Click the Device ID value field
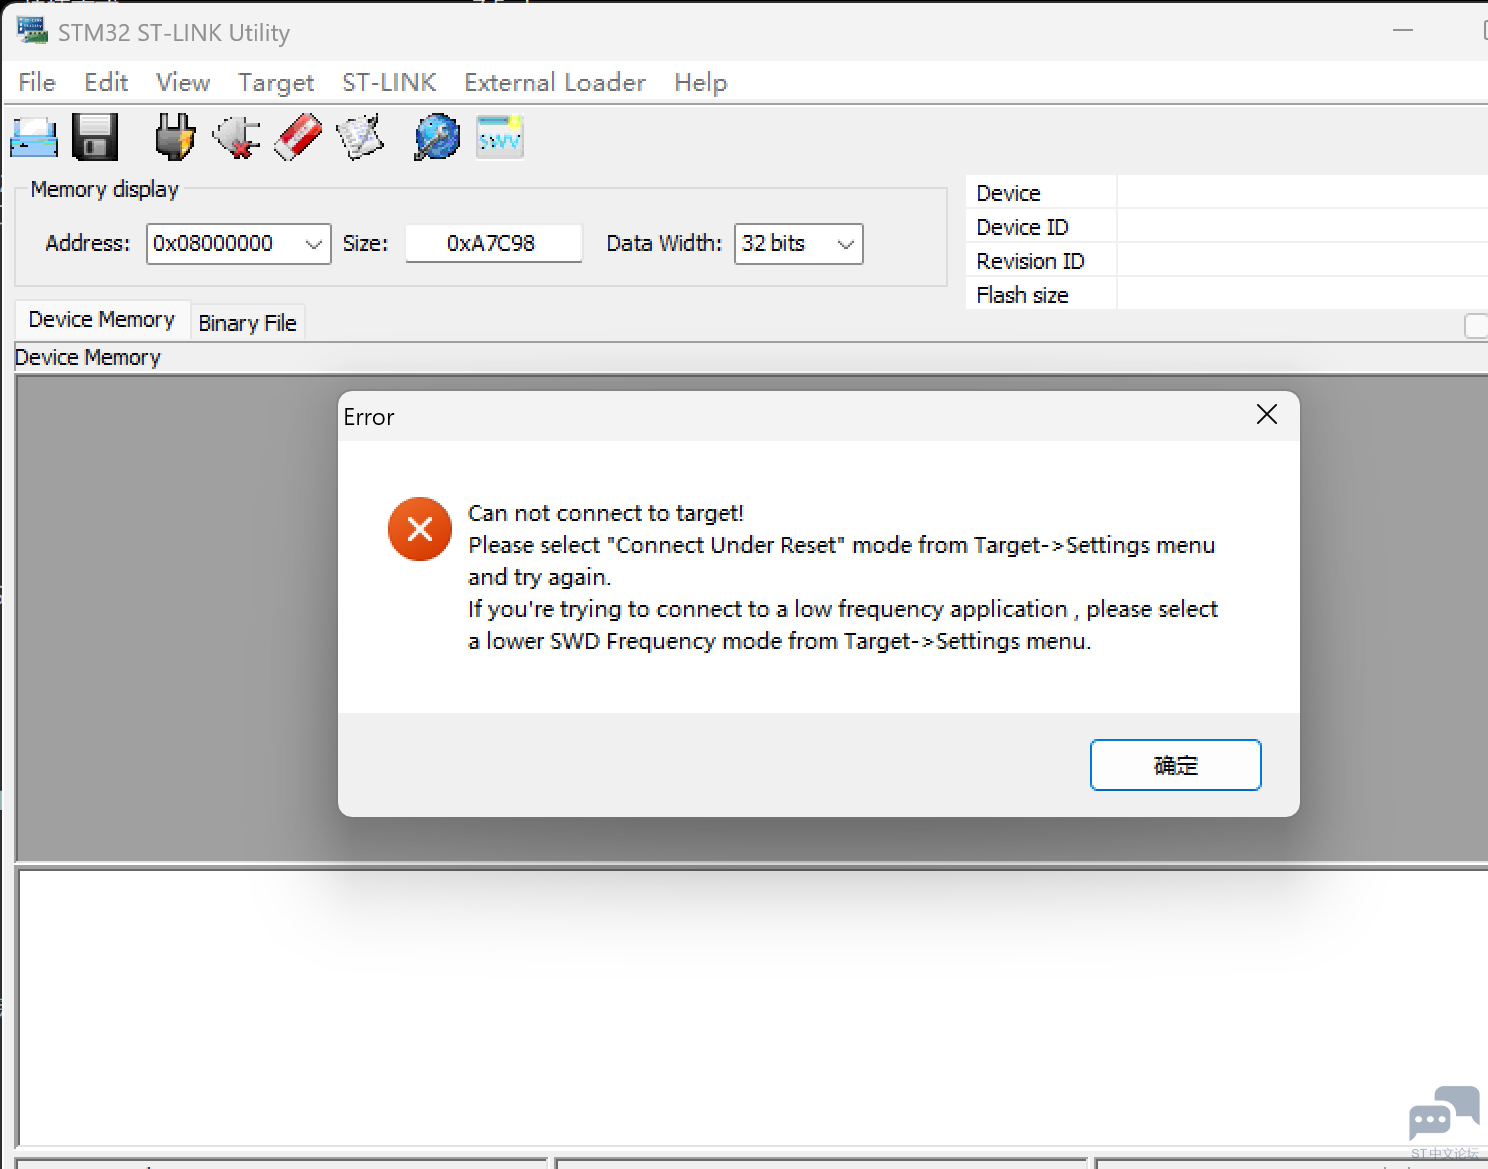1488x1169 pixels. 1301,227
